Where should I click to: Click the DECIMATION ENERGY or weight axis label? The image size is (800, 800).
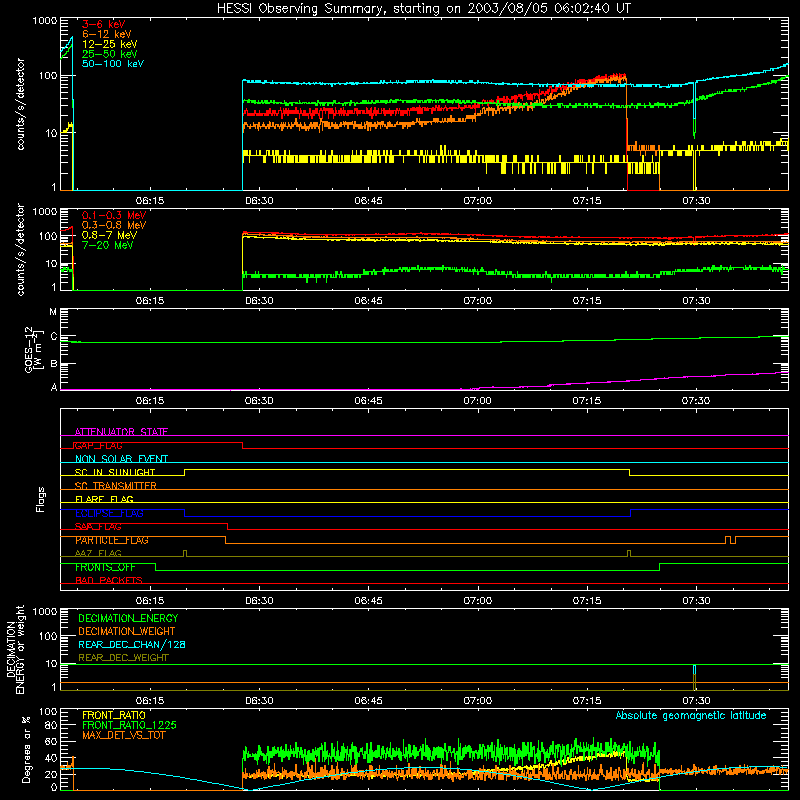tap(15, 649)
